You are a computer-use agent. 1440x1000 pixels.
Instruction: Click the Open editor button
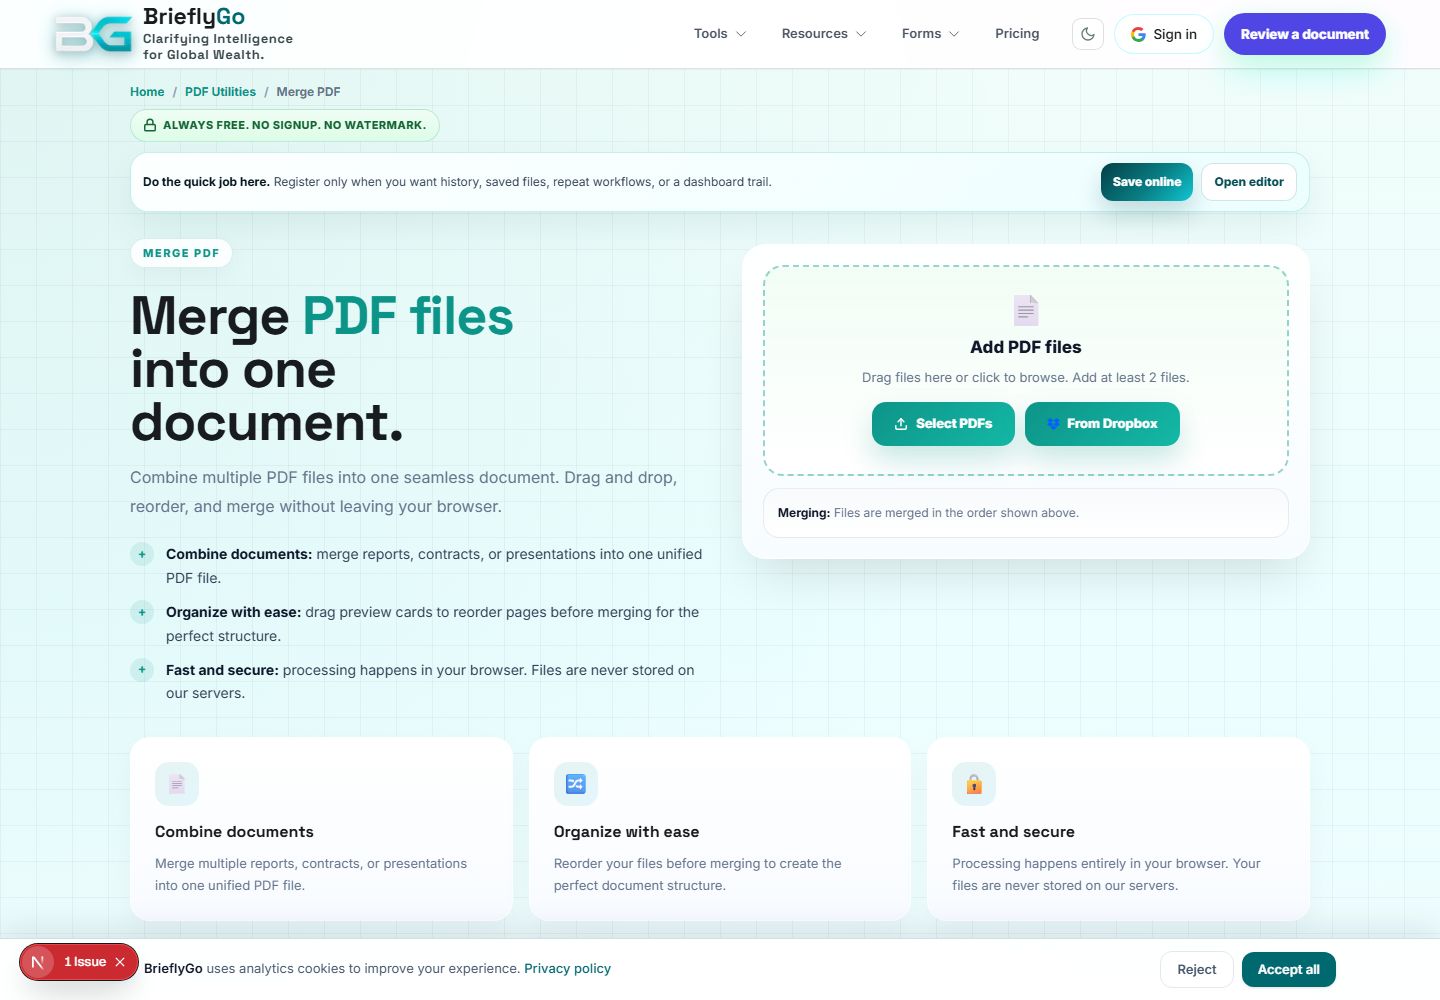(x=1249, y=182)
